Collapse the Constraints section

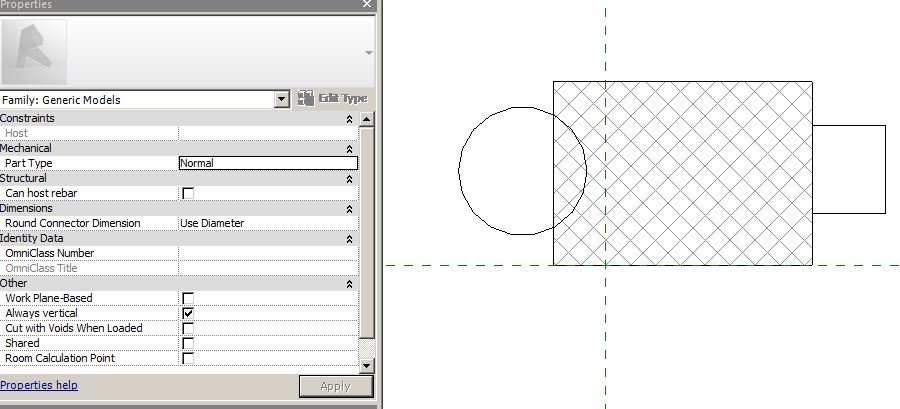pyautogui.click(x=349, y=119)
